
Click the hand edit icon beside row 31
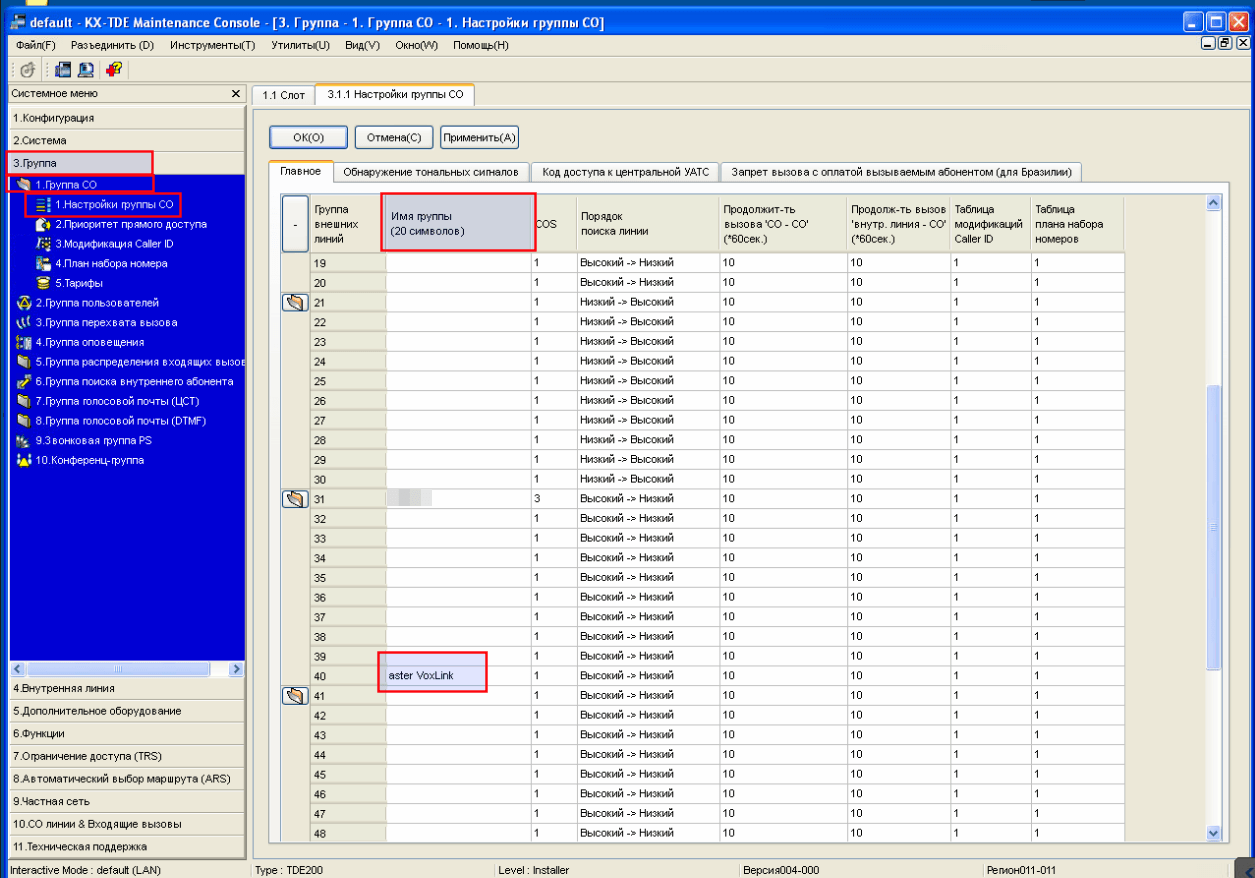(x=295, y=498)
